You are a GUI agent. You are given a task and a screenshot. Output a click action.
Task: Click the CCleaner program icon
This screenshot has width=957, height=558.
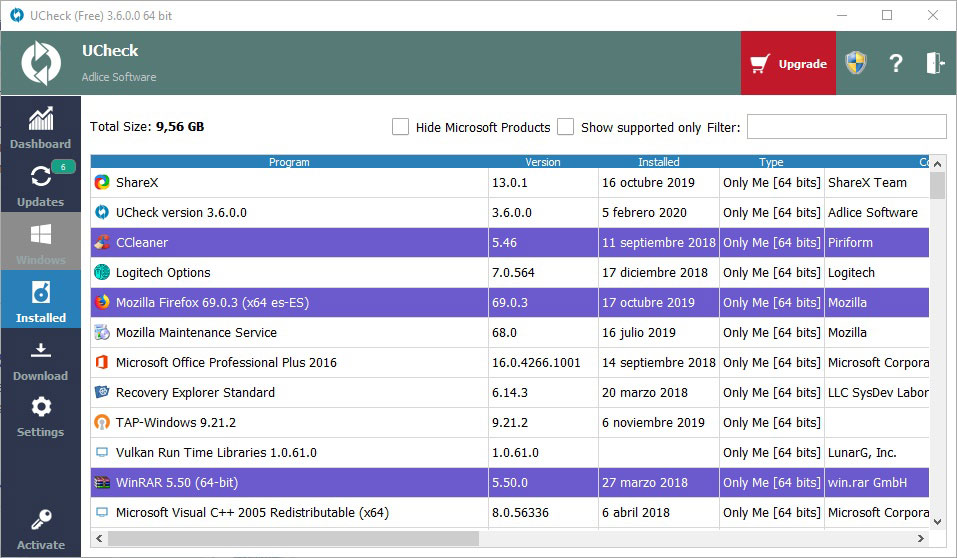[102, 242]
